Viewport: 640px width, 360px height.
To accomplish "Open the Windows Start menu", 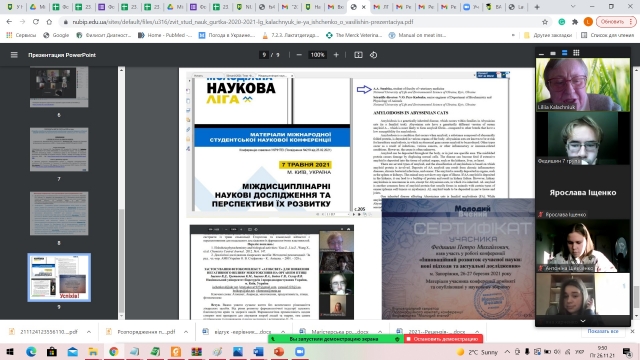I will coord(10,351).
